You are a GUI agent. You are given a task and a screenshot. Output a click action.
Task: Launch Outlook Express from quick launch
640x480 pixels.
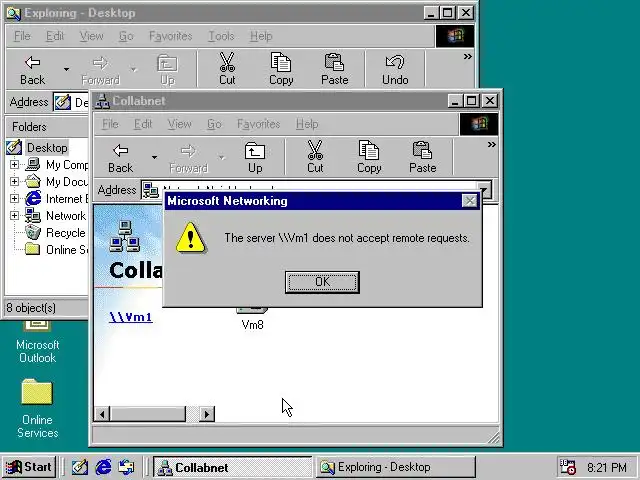[x=126, y=467]
